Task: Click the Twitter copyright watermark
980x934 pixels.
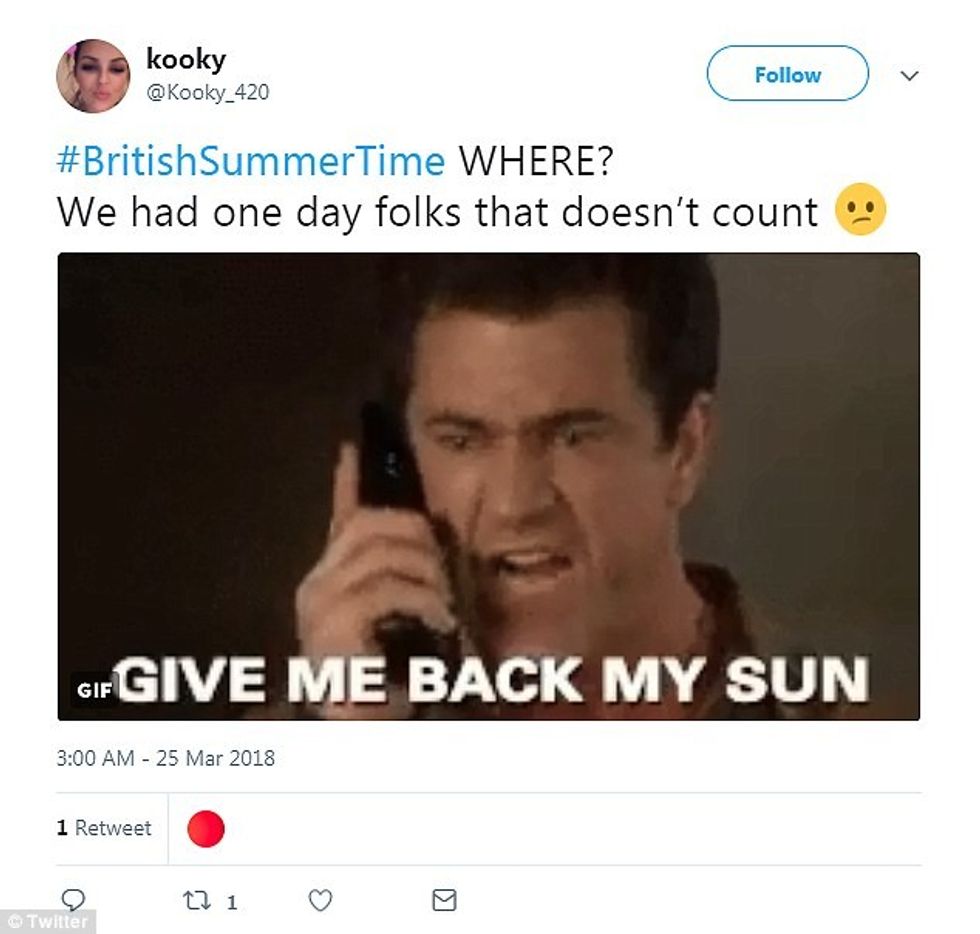Action: 48,921
